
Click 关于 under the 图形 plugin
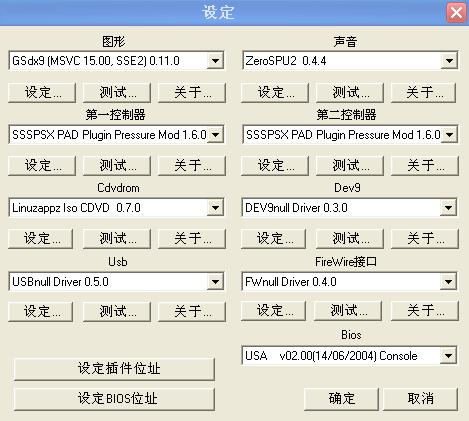(x=192, y=92)
